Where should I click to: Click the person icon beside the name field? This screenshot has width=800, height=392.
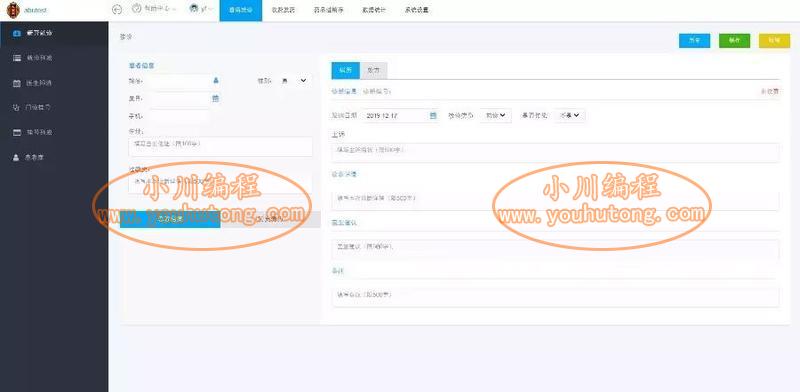point(216,81)
